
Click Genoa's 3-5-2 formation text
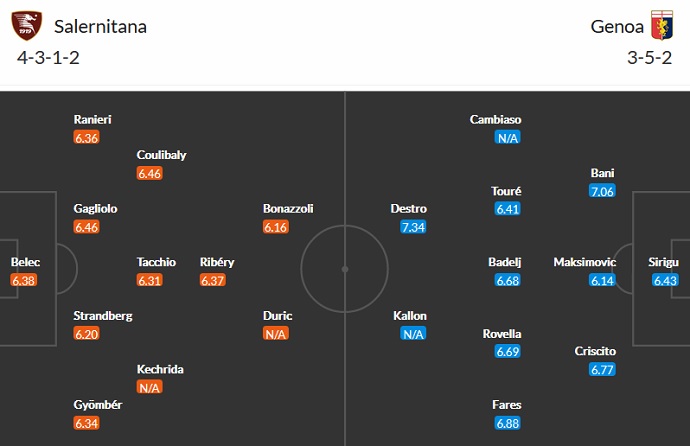pos(648,57)
